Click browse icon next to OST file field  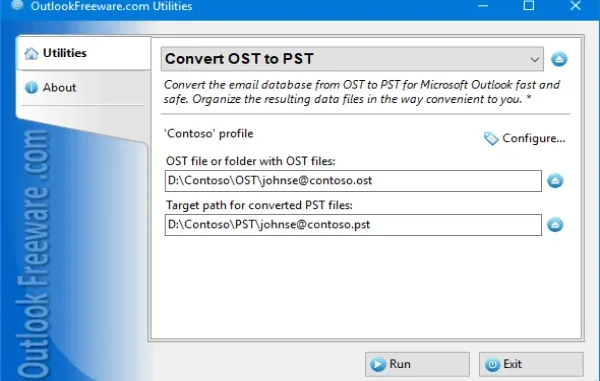[x=555, y=181]
